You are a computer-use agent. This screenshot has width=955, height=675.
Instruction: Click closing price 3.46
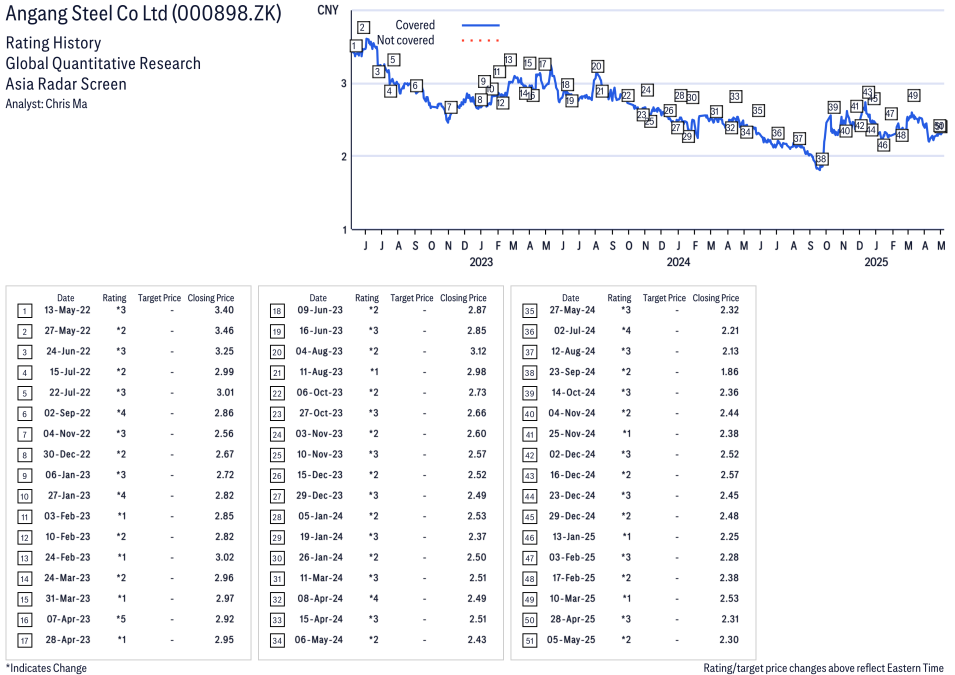click(224, 331)
